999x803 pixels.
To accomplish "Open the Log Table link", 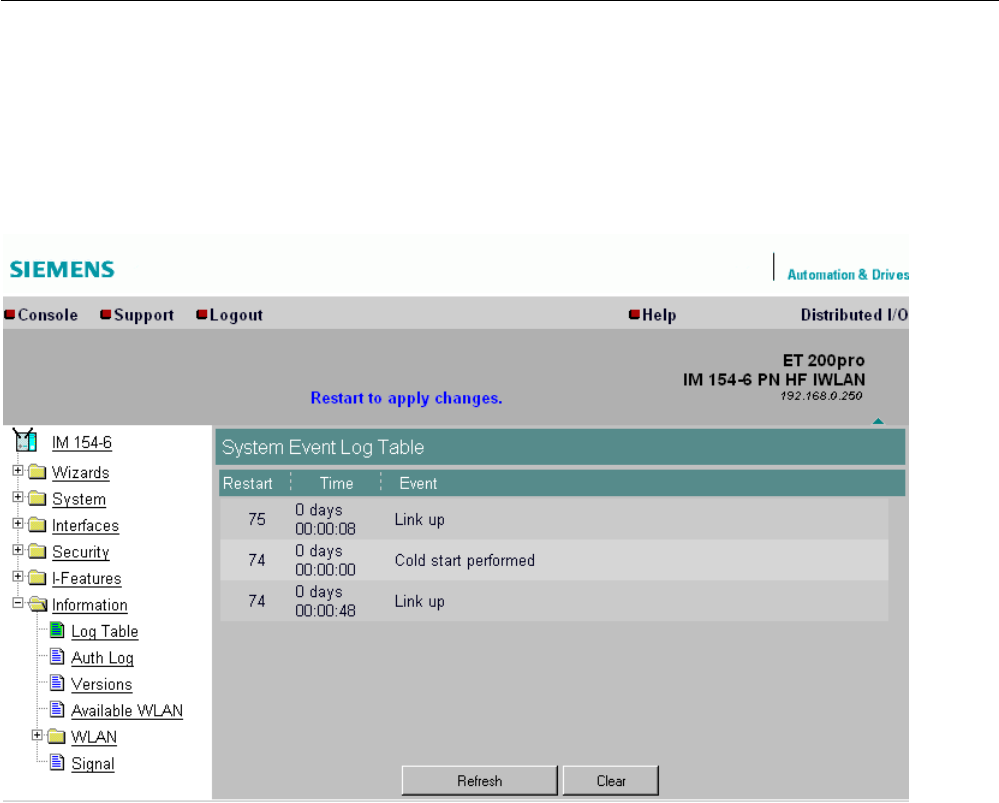I will (x=104, y=632).
